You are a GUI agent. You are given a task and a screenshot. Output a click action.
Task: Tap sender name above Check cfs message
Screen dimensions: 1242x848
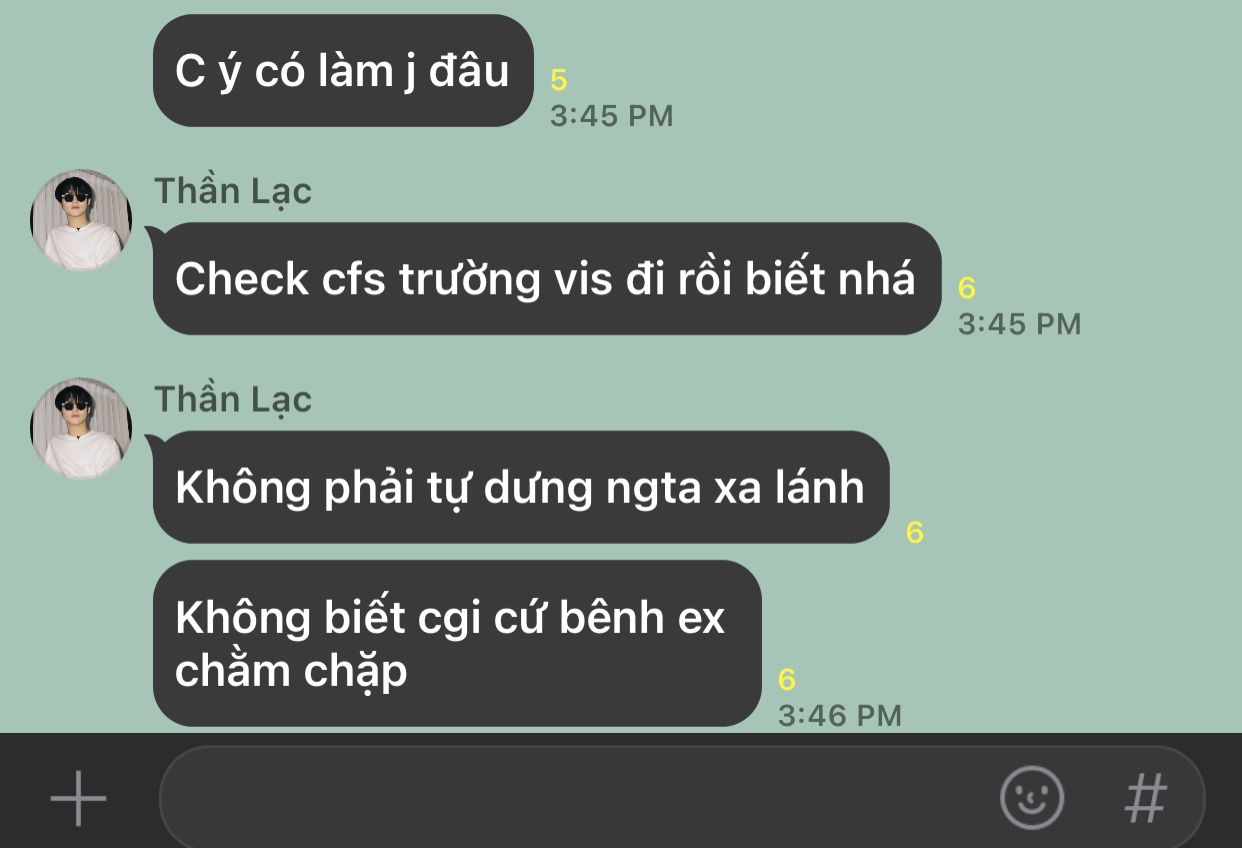tap(233, 191)
